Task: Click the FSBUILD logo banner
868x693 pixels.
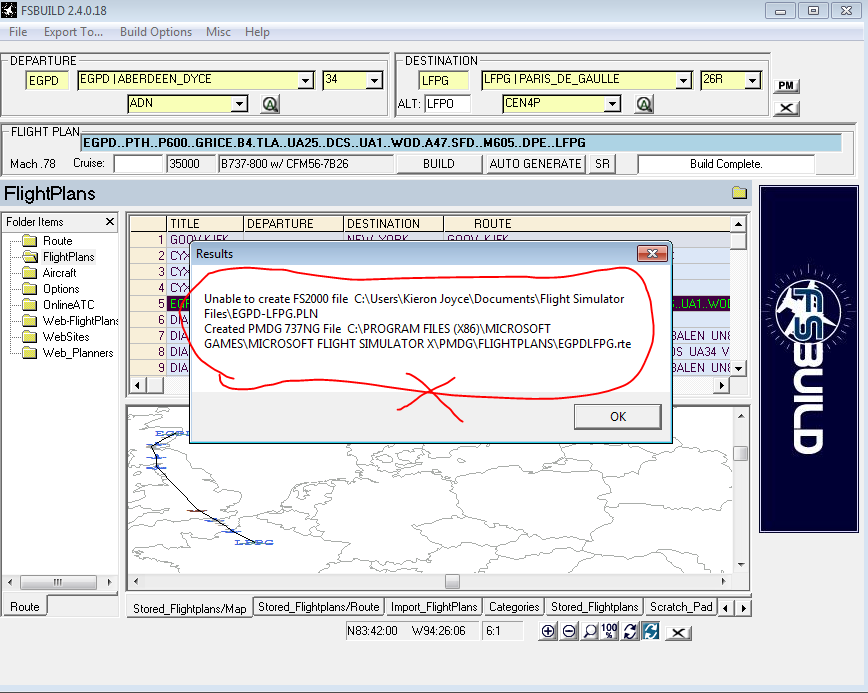Action: [x=809, y=359]
